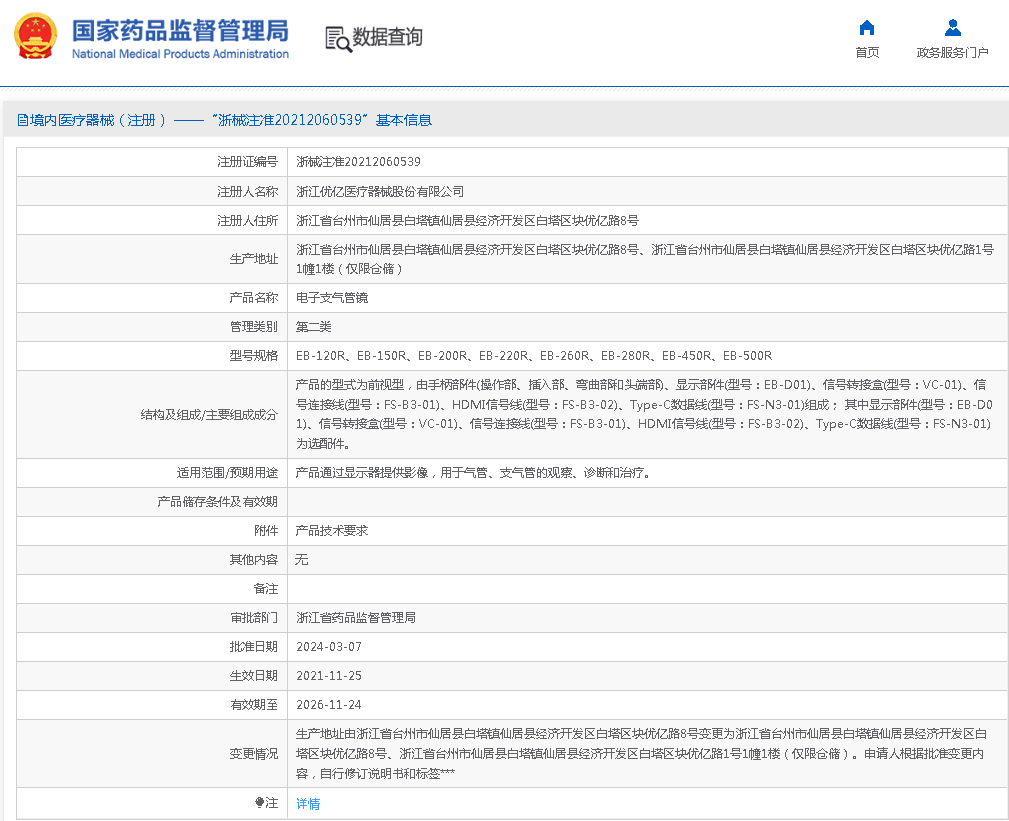Click the data query search icon
Image resolution: width=1009 pixels, height=821 pixels.
338,39
